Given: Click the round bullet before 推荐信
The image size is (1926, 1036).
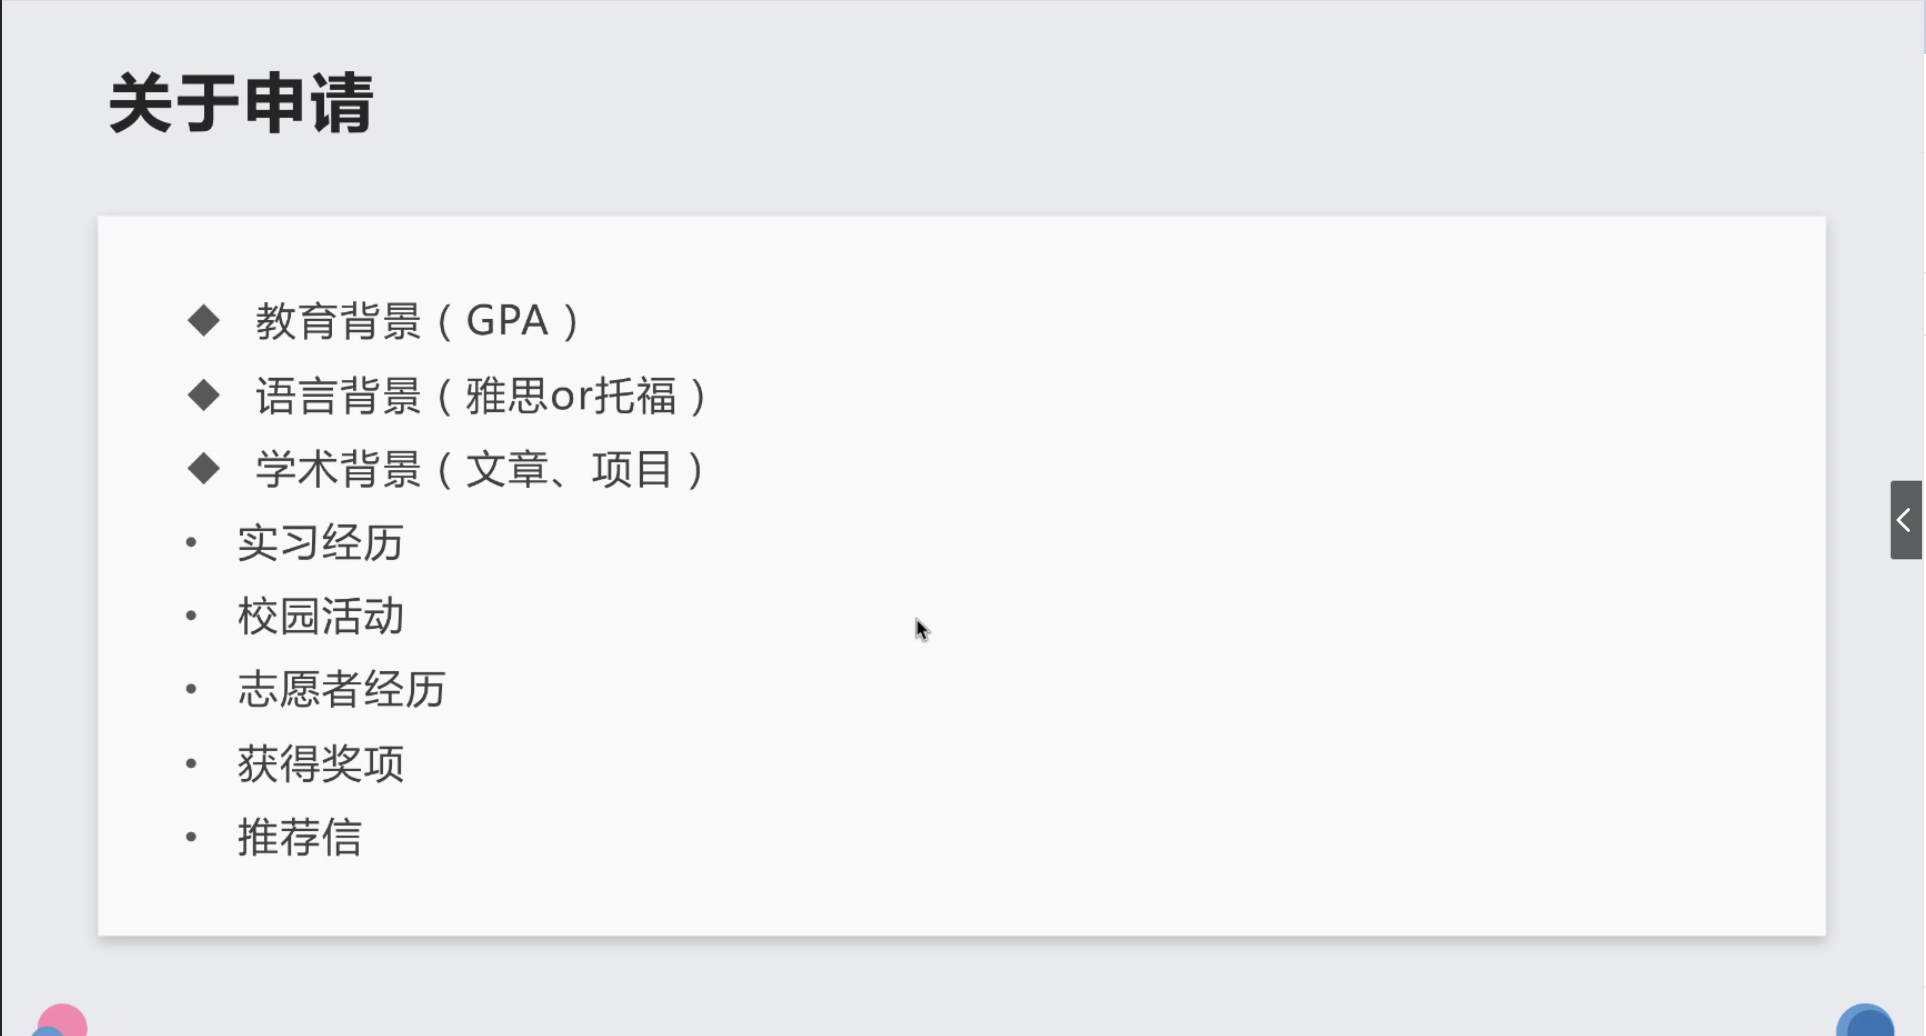Looking at the screenshot, I should pos(191,837).
